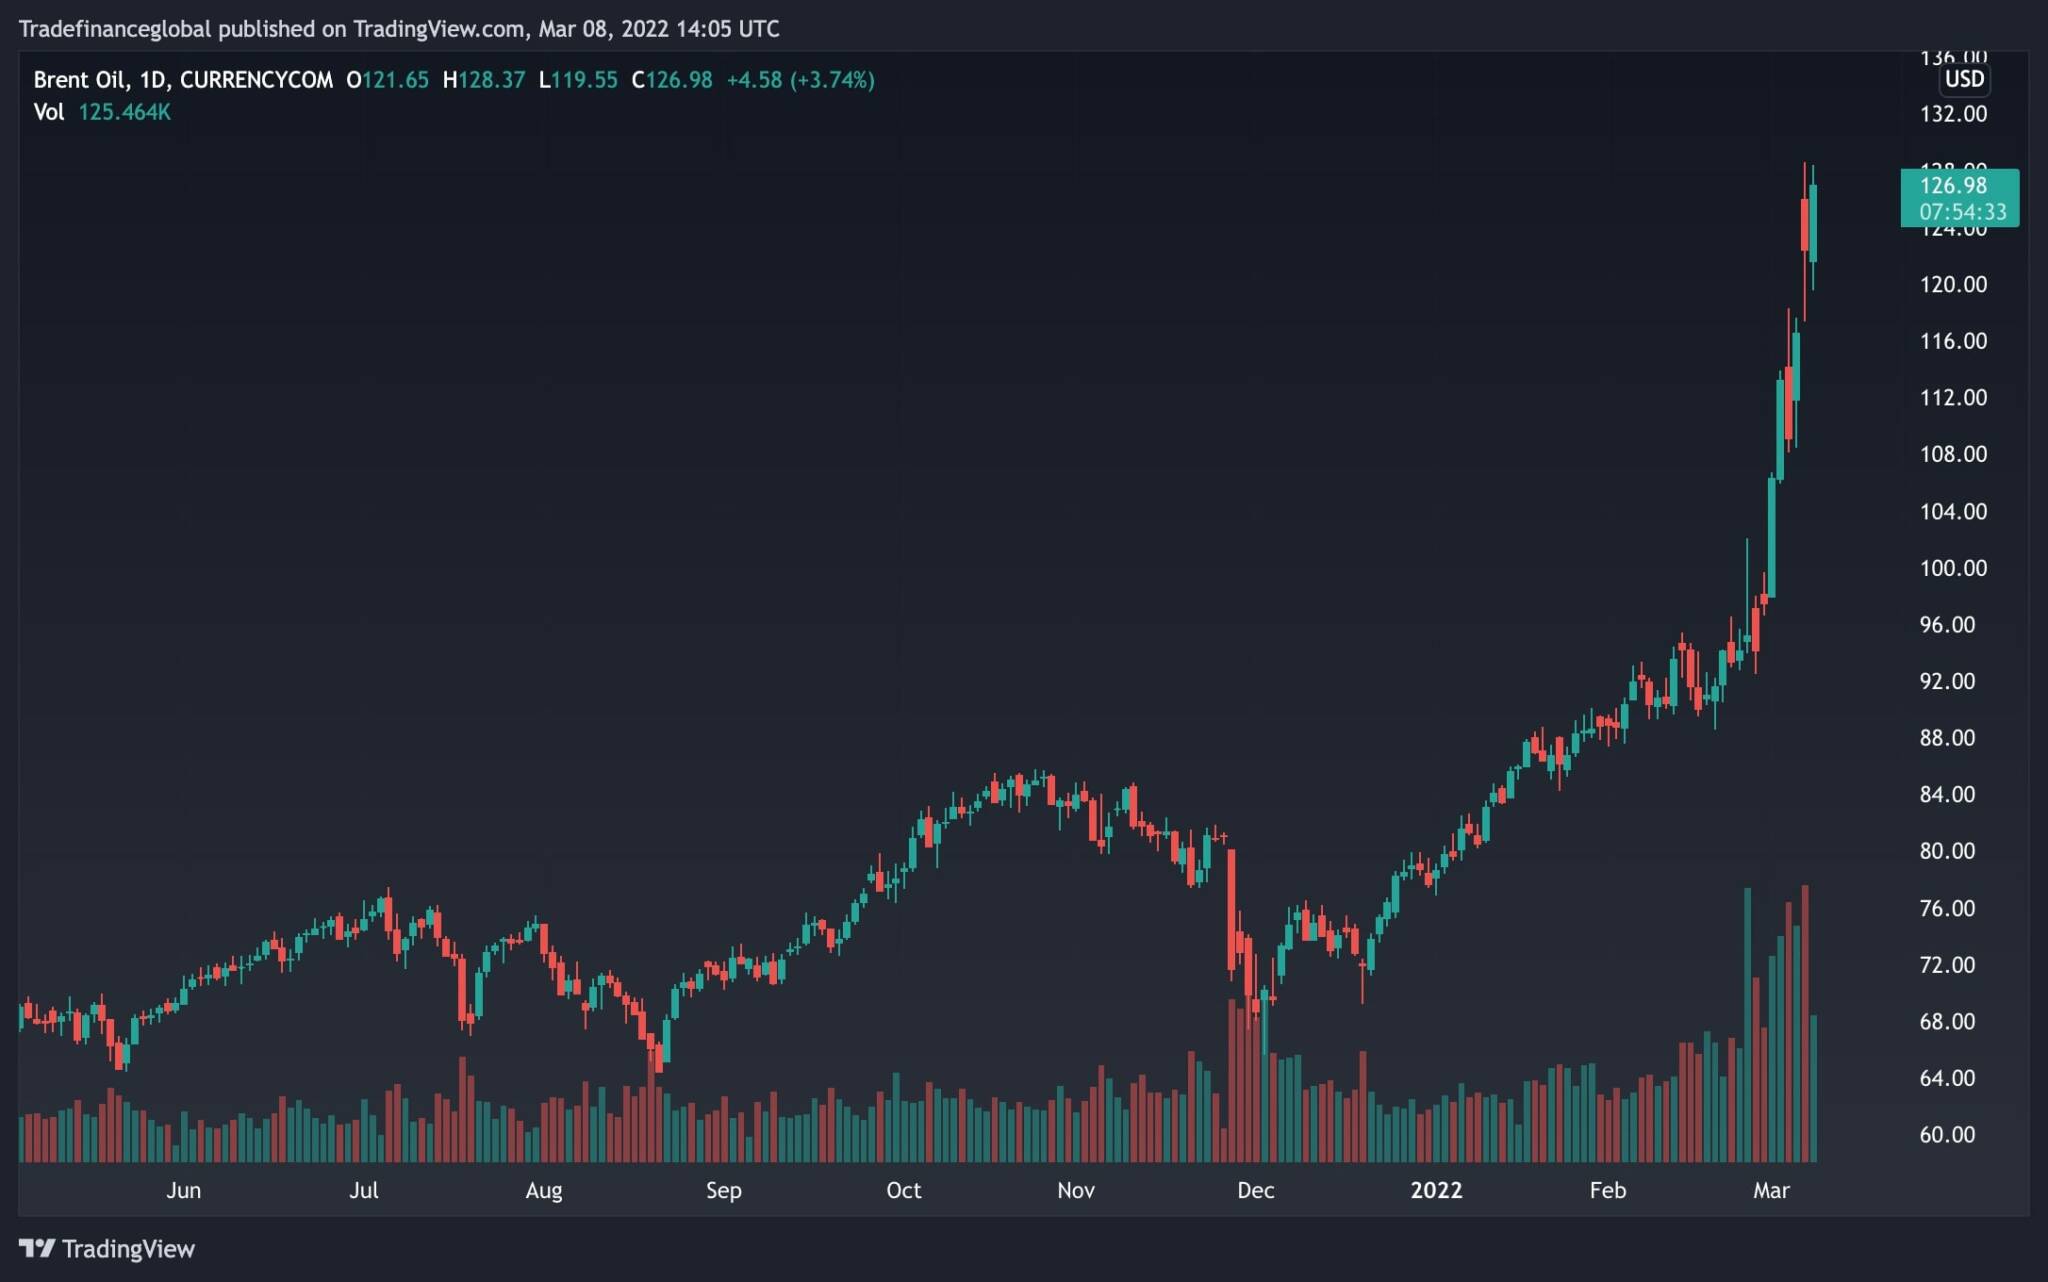Click the Sep label on time axis

[x=723, y=1190]
